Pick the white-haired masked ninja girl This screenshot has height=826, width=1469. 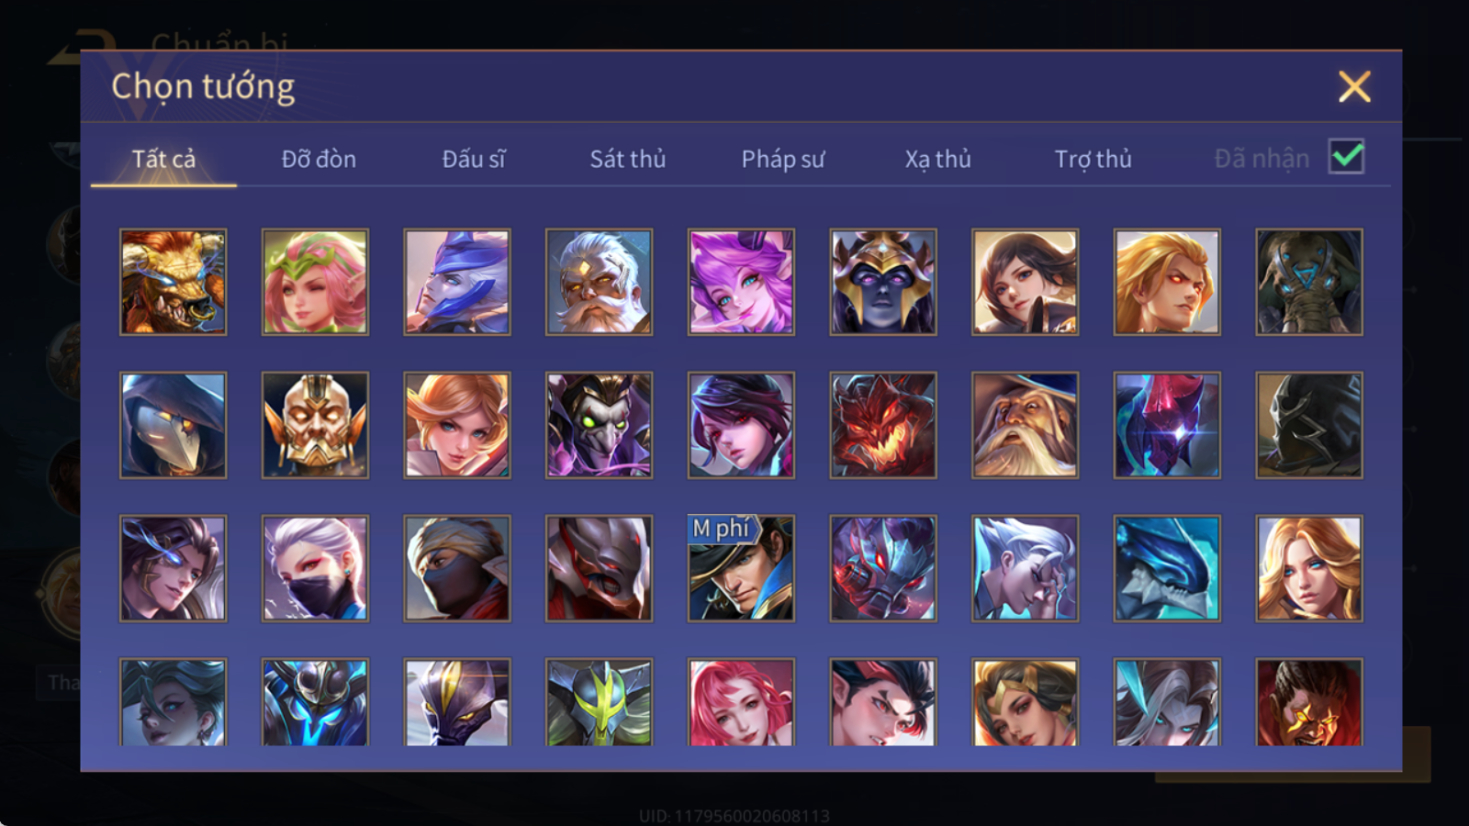point(315,568)
